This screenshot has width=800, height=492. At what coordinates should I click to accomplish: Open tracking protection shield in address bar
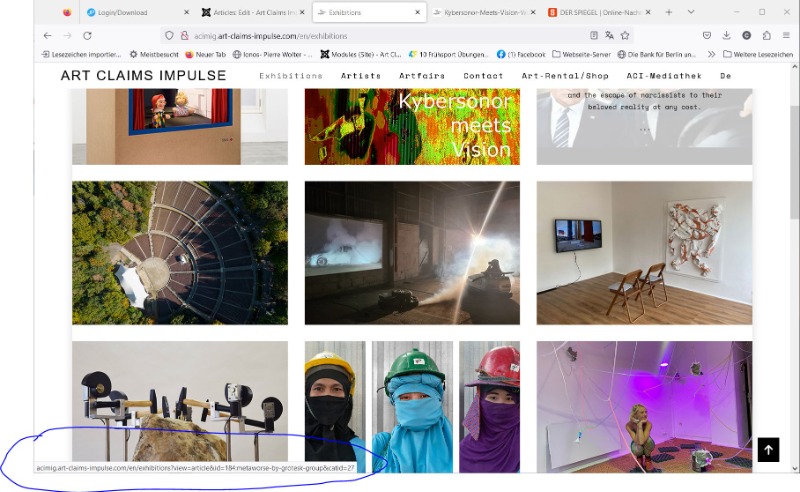169,36
